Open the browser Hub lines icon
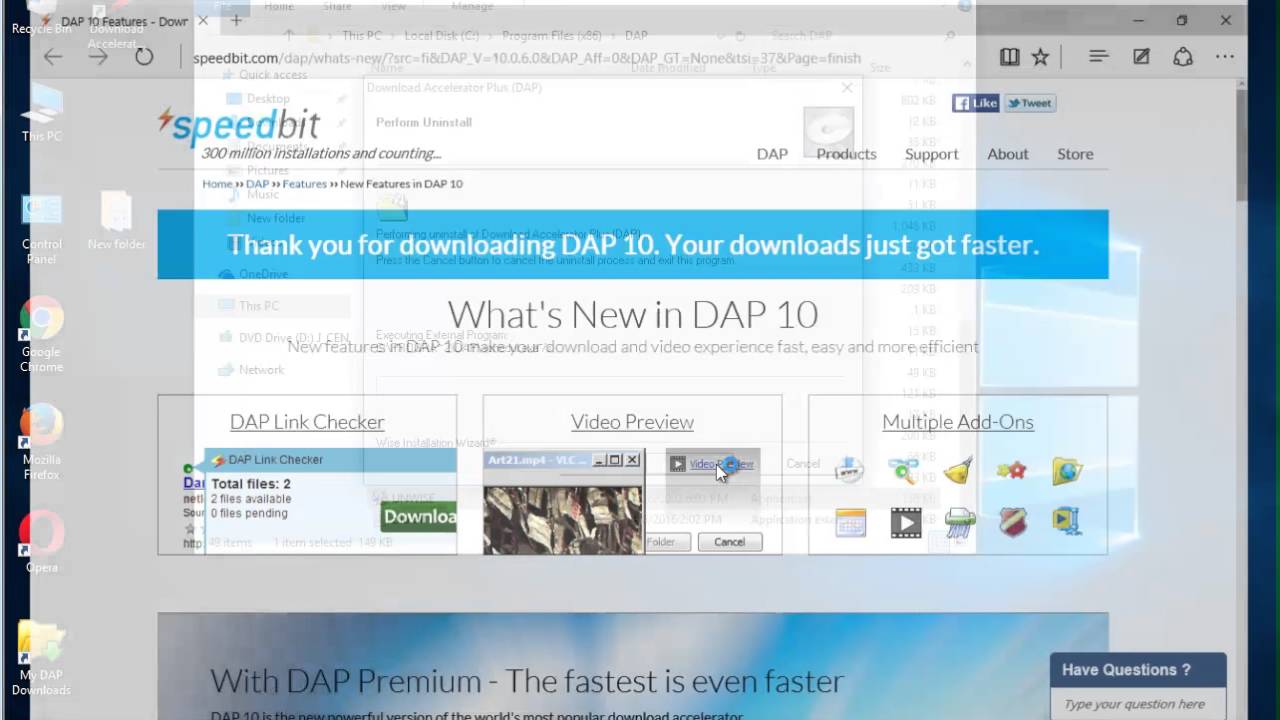Viewport: 1280px width, 720px height. point(1098,57)
